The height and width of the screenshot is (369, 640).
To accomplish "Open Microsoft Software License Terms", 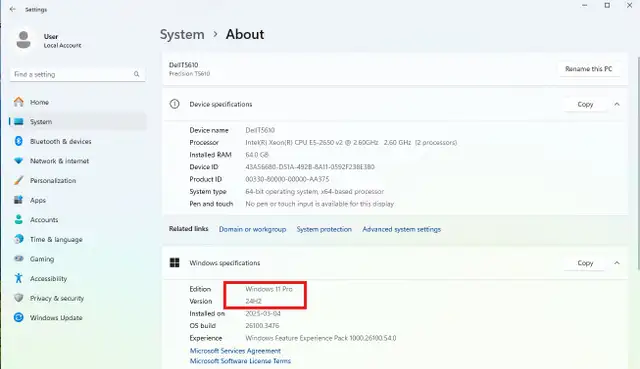I will pos(240,361).
